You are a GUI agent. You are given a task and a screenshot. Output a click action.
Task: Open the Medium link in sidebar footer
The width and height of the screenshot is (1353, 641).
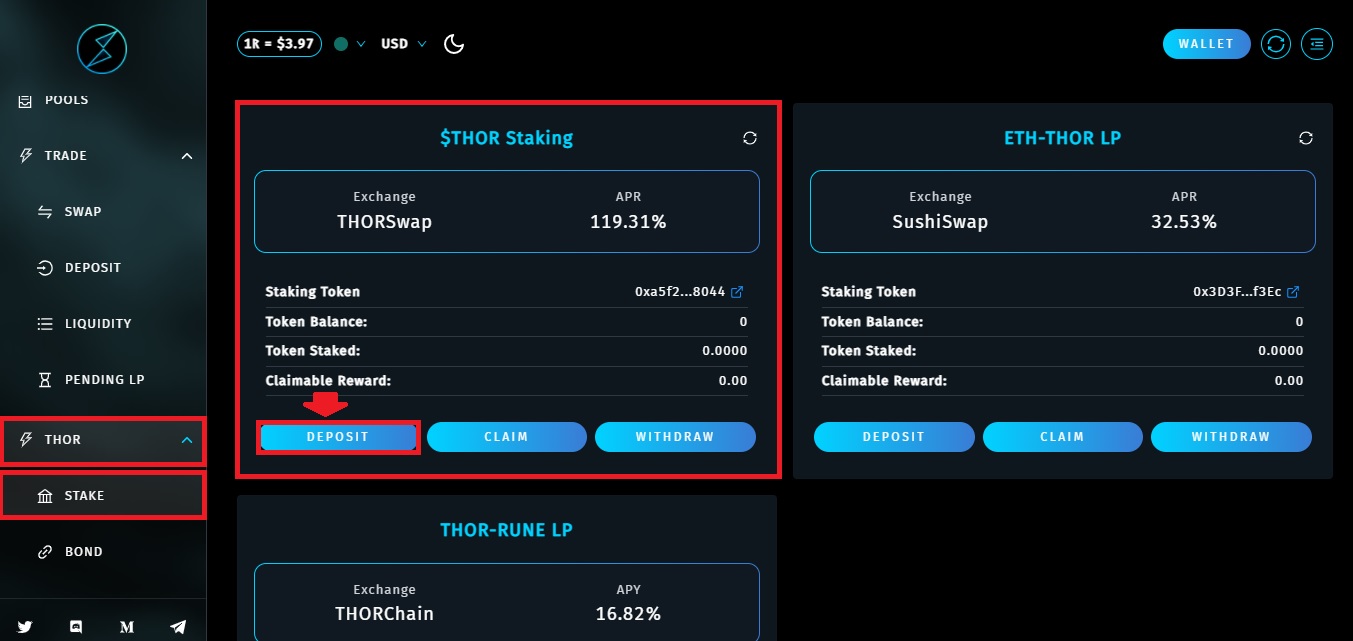[x=127, y=627]
